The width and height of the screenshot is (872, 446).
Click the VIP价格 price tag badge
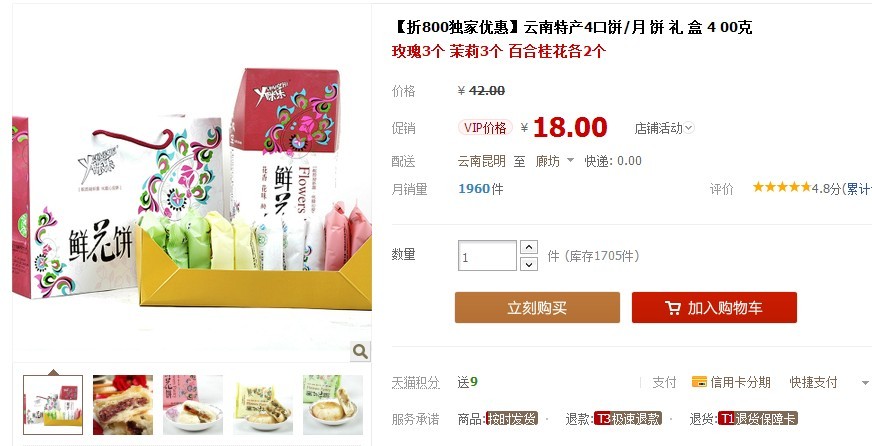click(x=485, y=128)
